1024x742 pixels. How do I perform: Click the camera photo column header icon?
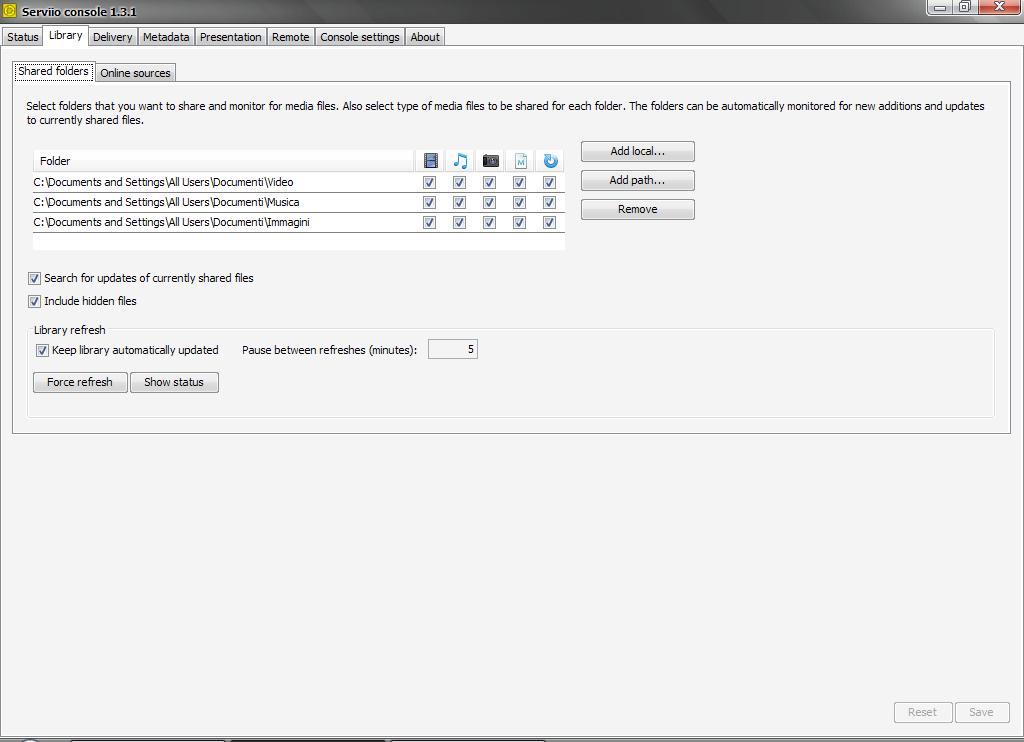click(490, 161)
